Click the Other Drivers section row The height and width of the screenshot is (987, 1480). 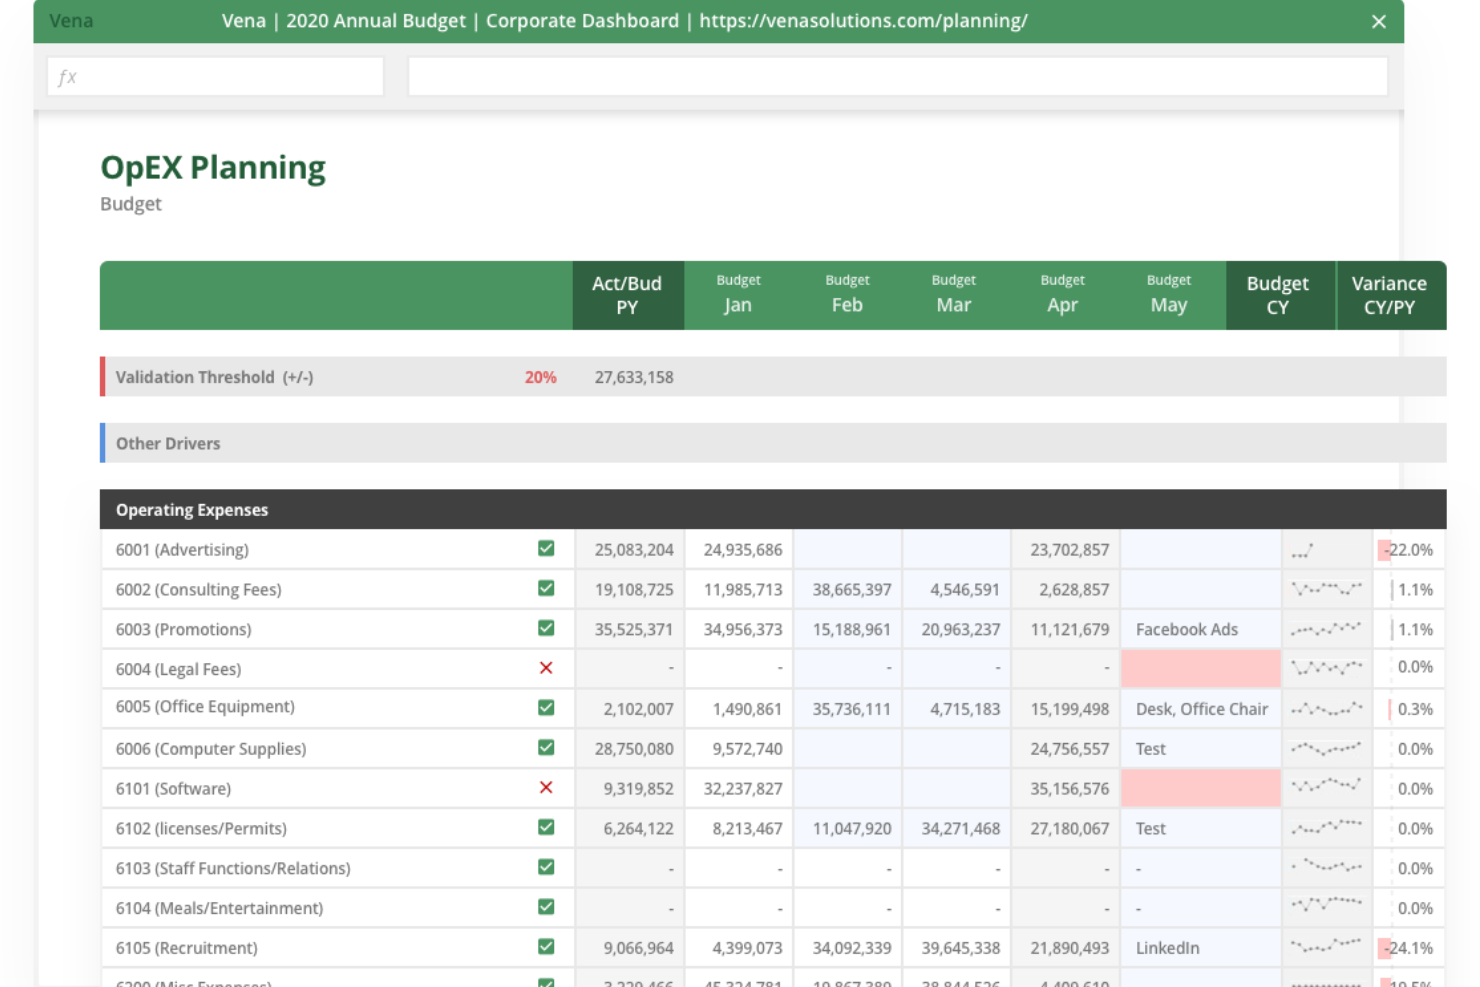[773, 443]
